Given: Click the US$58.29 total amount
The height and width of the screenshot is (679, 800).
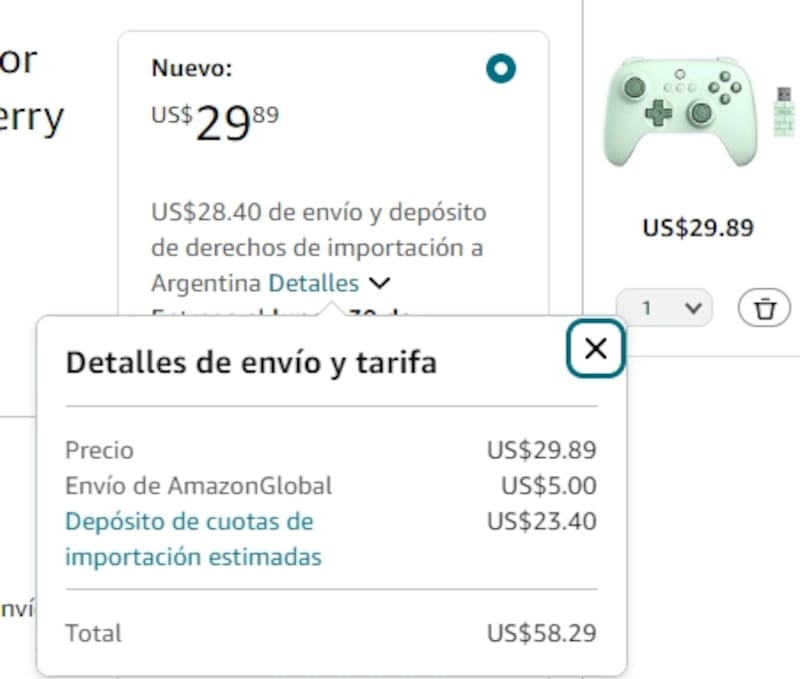Looking at the screenshot, I should coord(541,633).
